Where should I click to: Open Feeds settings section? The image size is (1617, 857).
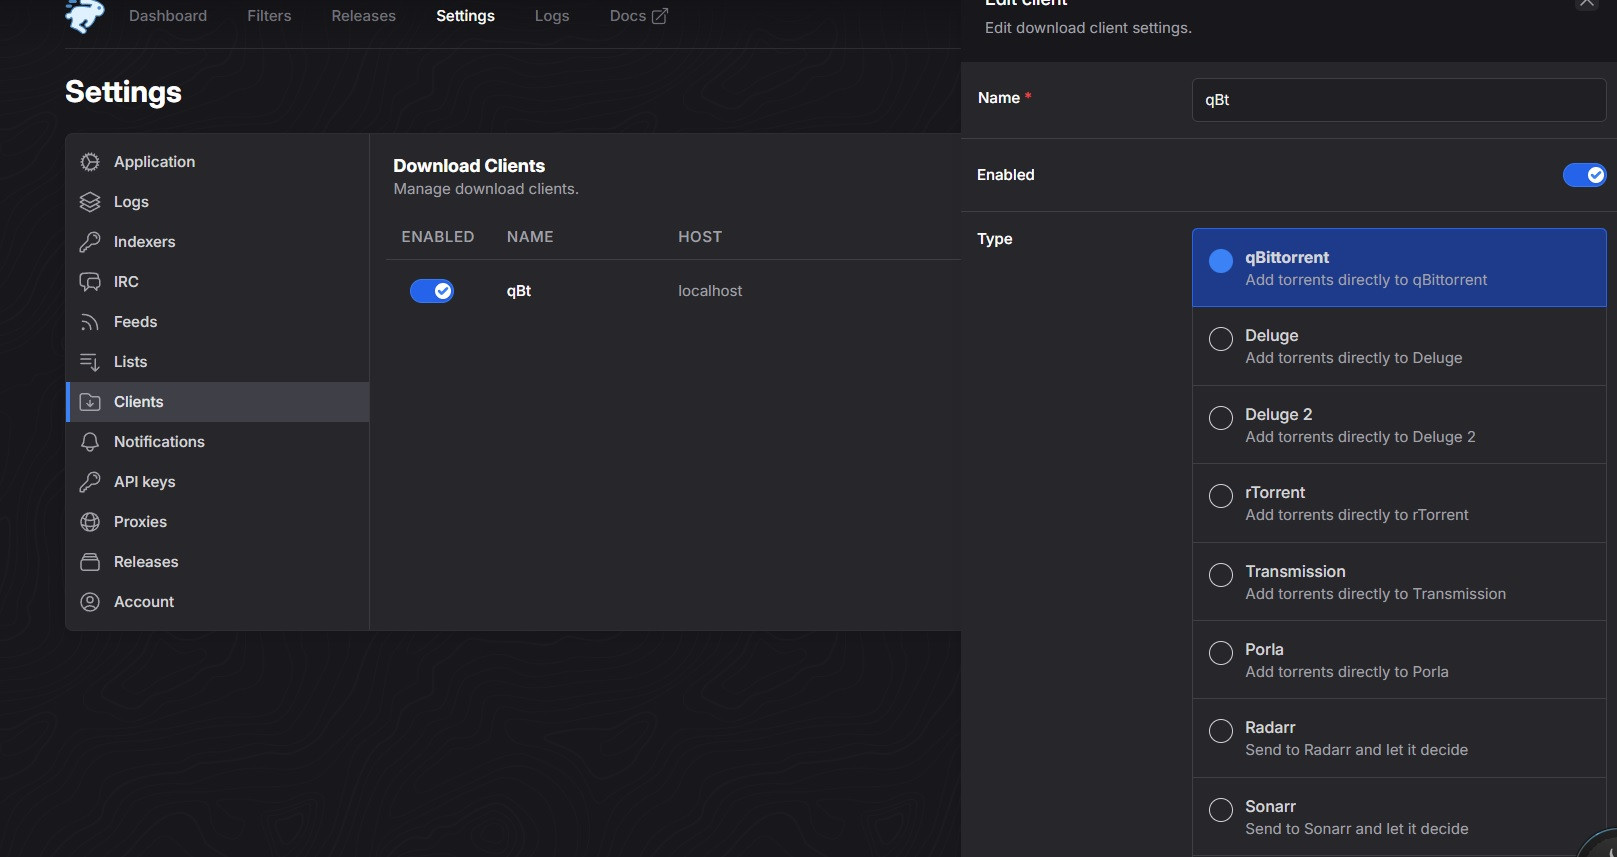coord(218,322)
